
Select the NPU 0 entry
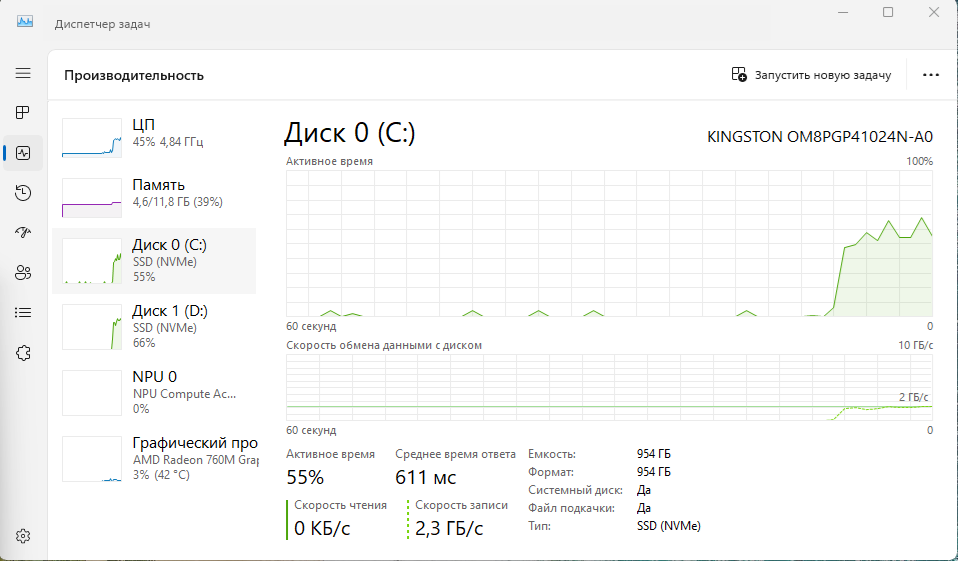[x=154, y=393]
